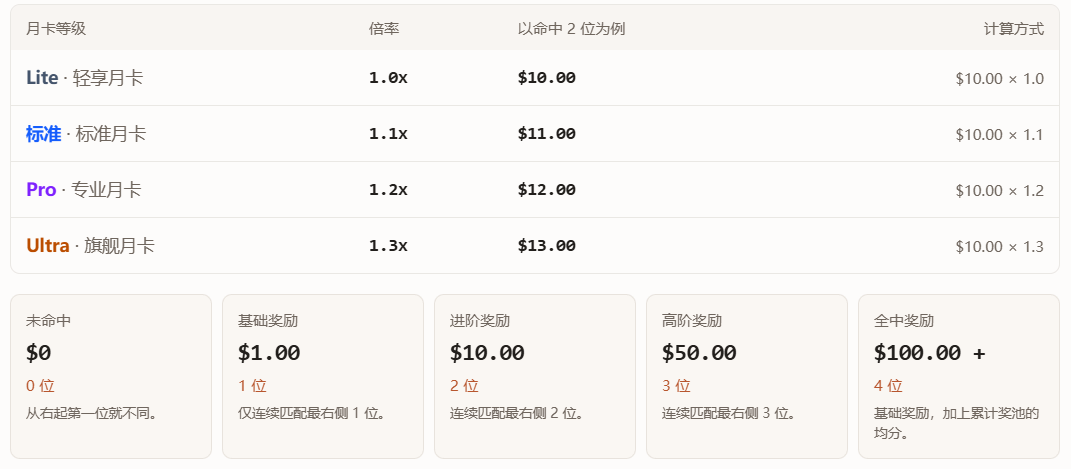
Task: Click the 4 位 label in 全中奖励
Action: coord(888,386)
